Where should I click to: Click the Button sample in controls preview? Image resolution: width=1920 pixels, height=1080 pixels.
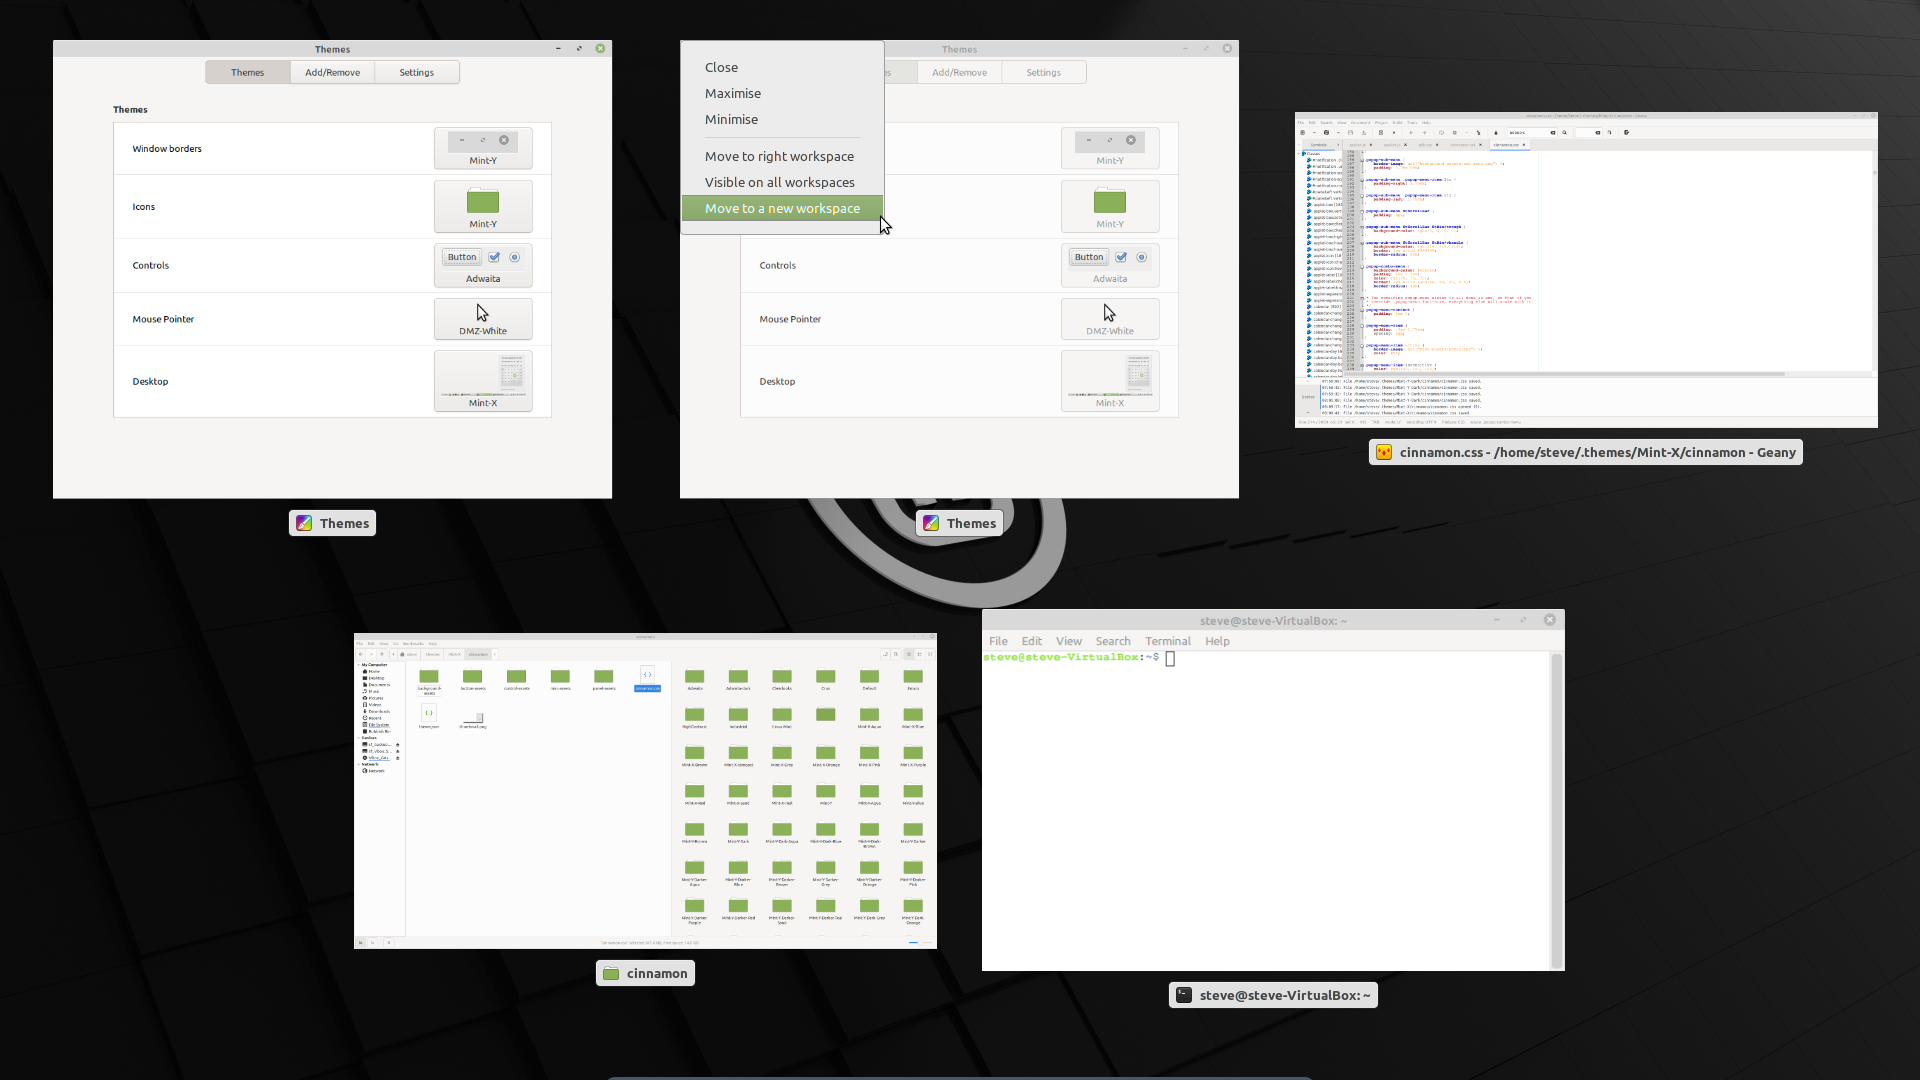[x=461, y=257]
